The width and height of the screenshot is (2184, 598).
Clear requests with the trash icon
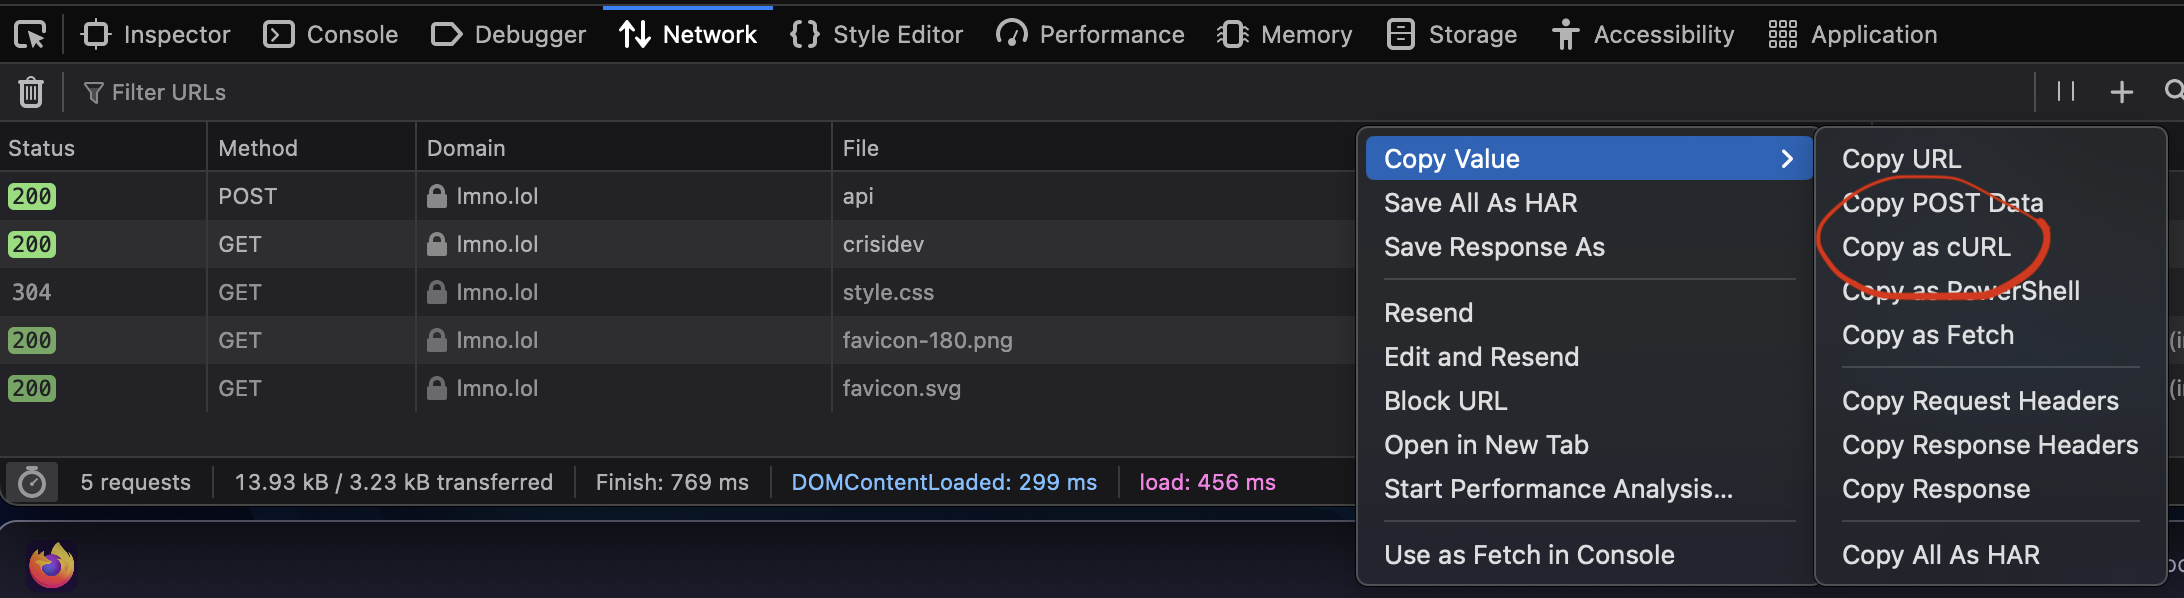31,92
